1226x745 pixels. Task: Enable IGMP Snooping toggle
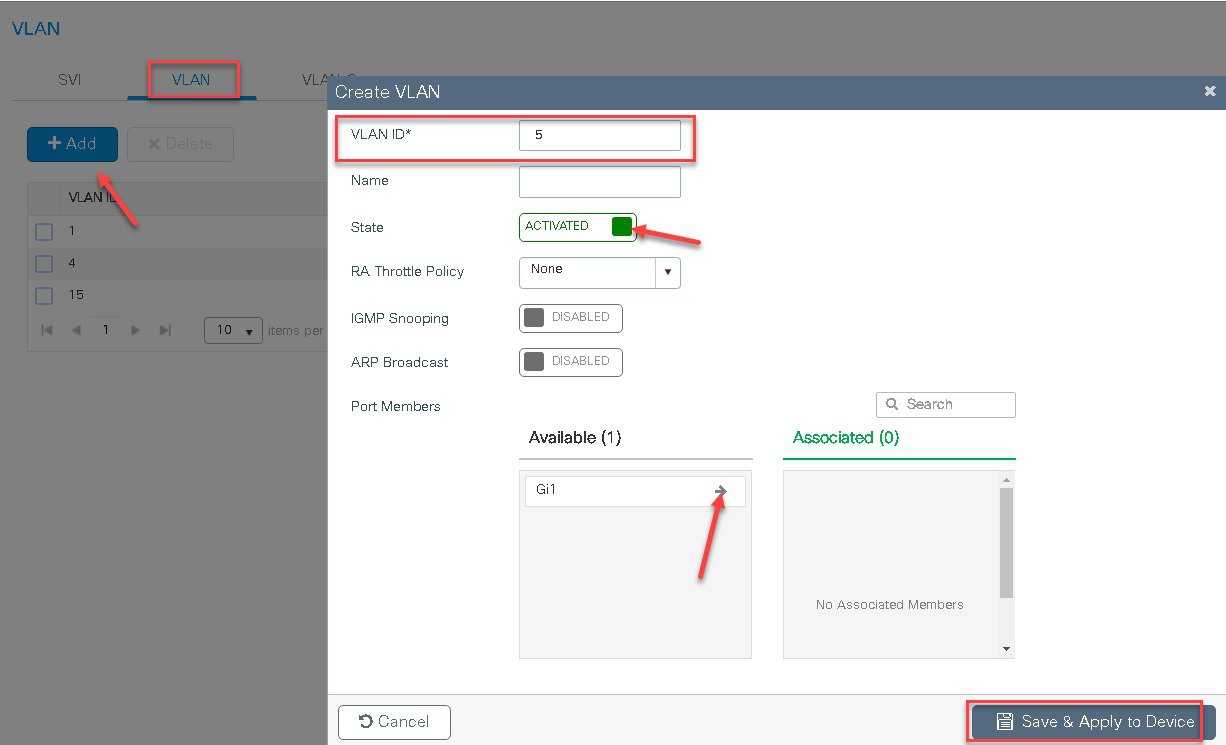[571, 318]
